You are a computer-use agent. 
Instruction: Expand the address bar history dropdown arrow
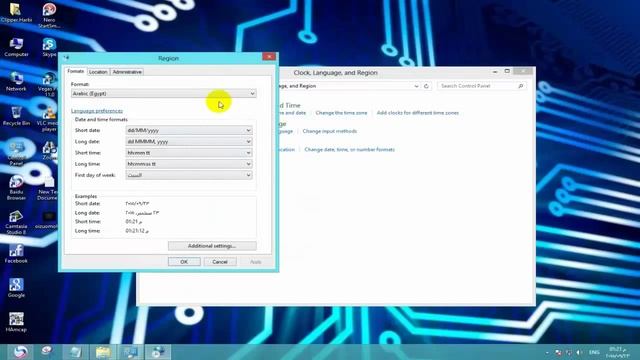[416, 86]
